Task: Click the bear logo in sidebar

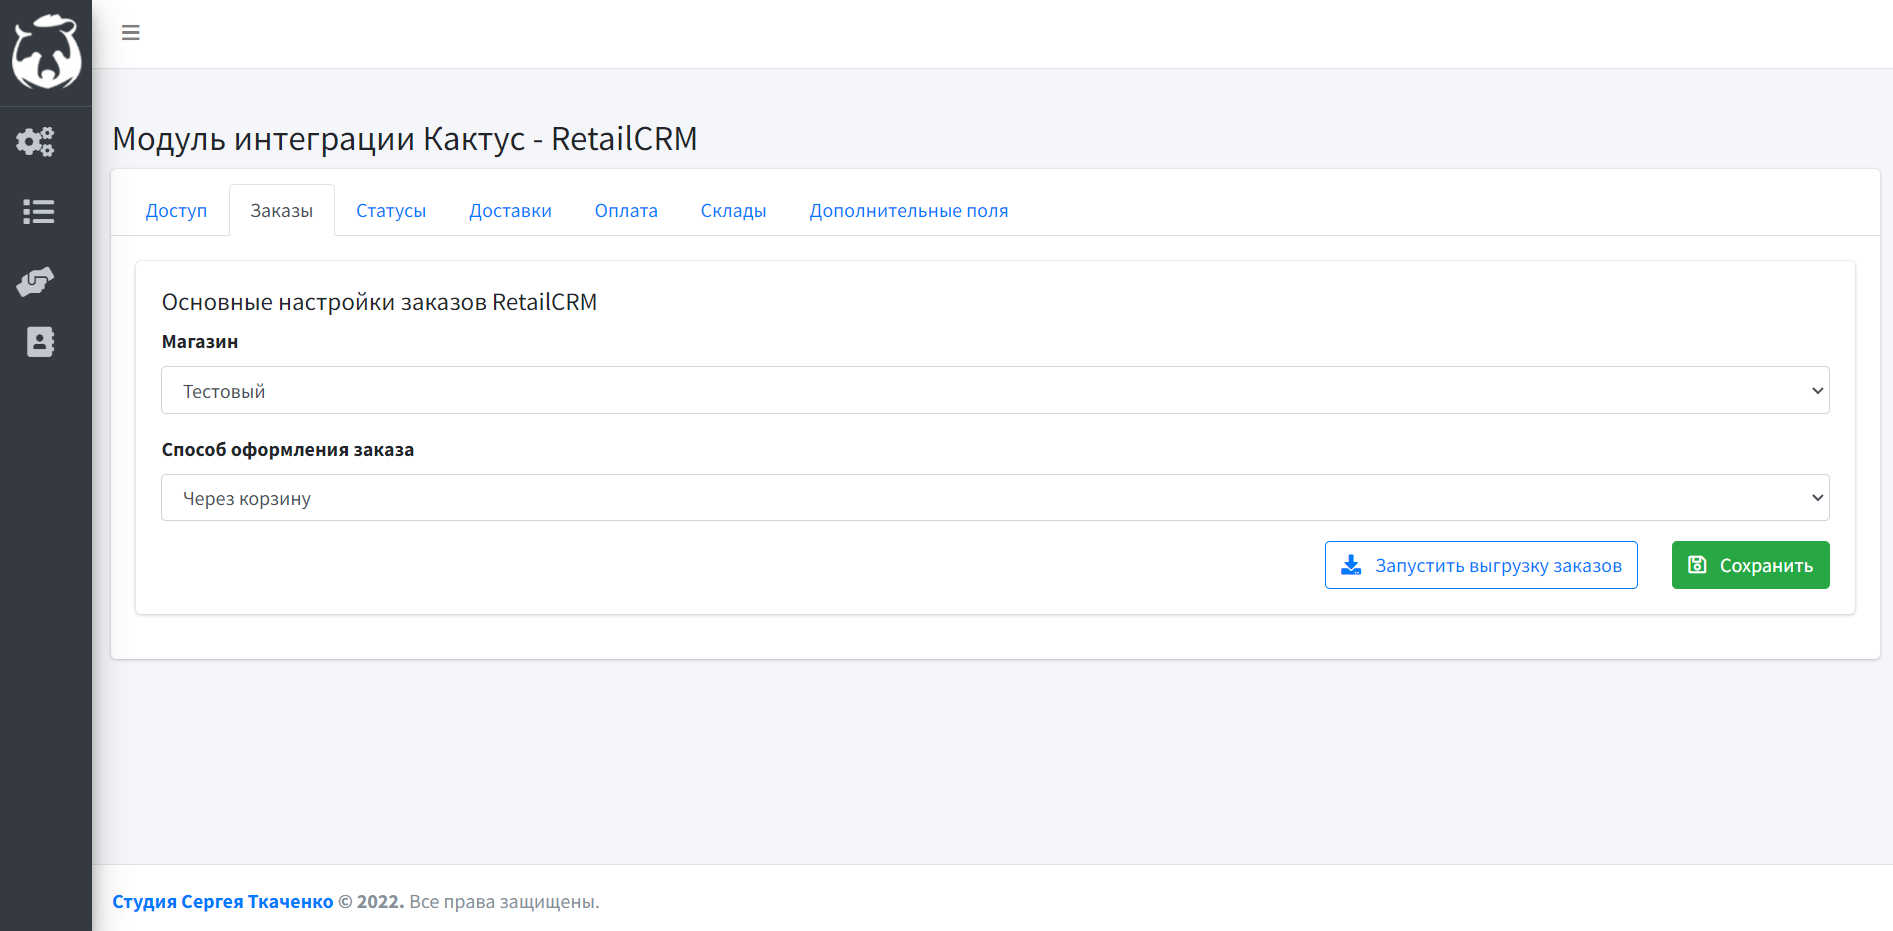Action: [46, 52]
